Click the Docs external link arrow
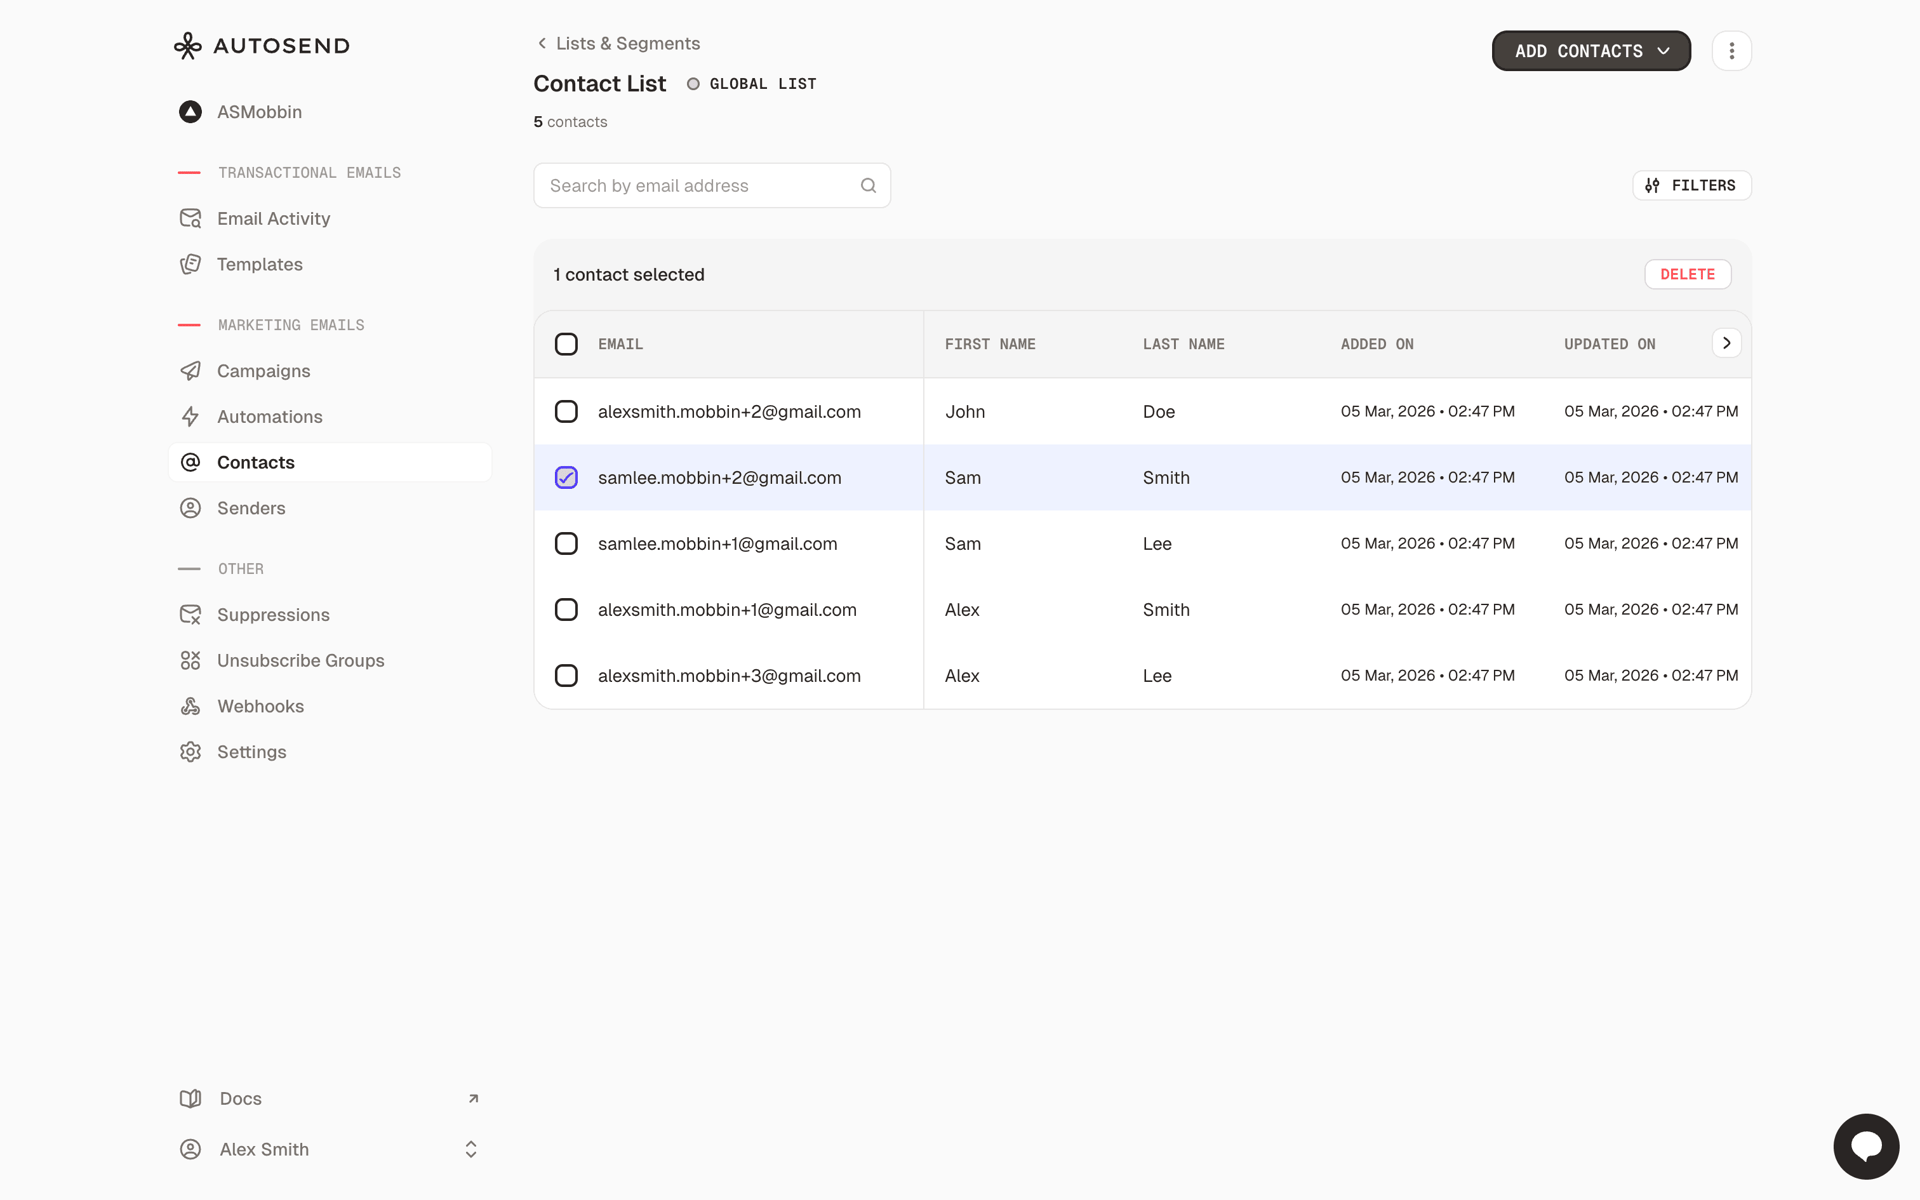 pyautogui.click(x=474, y=1099)
